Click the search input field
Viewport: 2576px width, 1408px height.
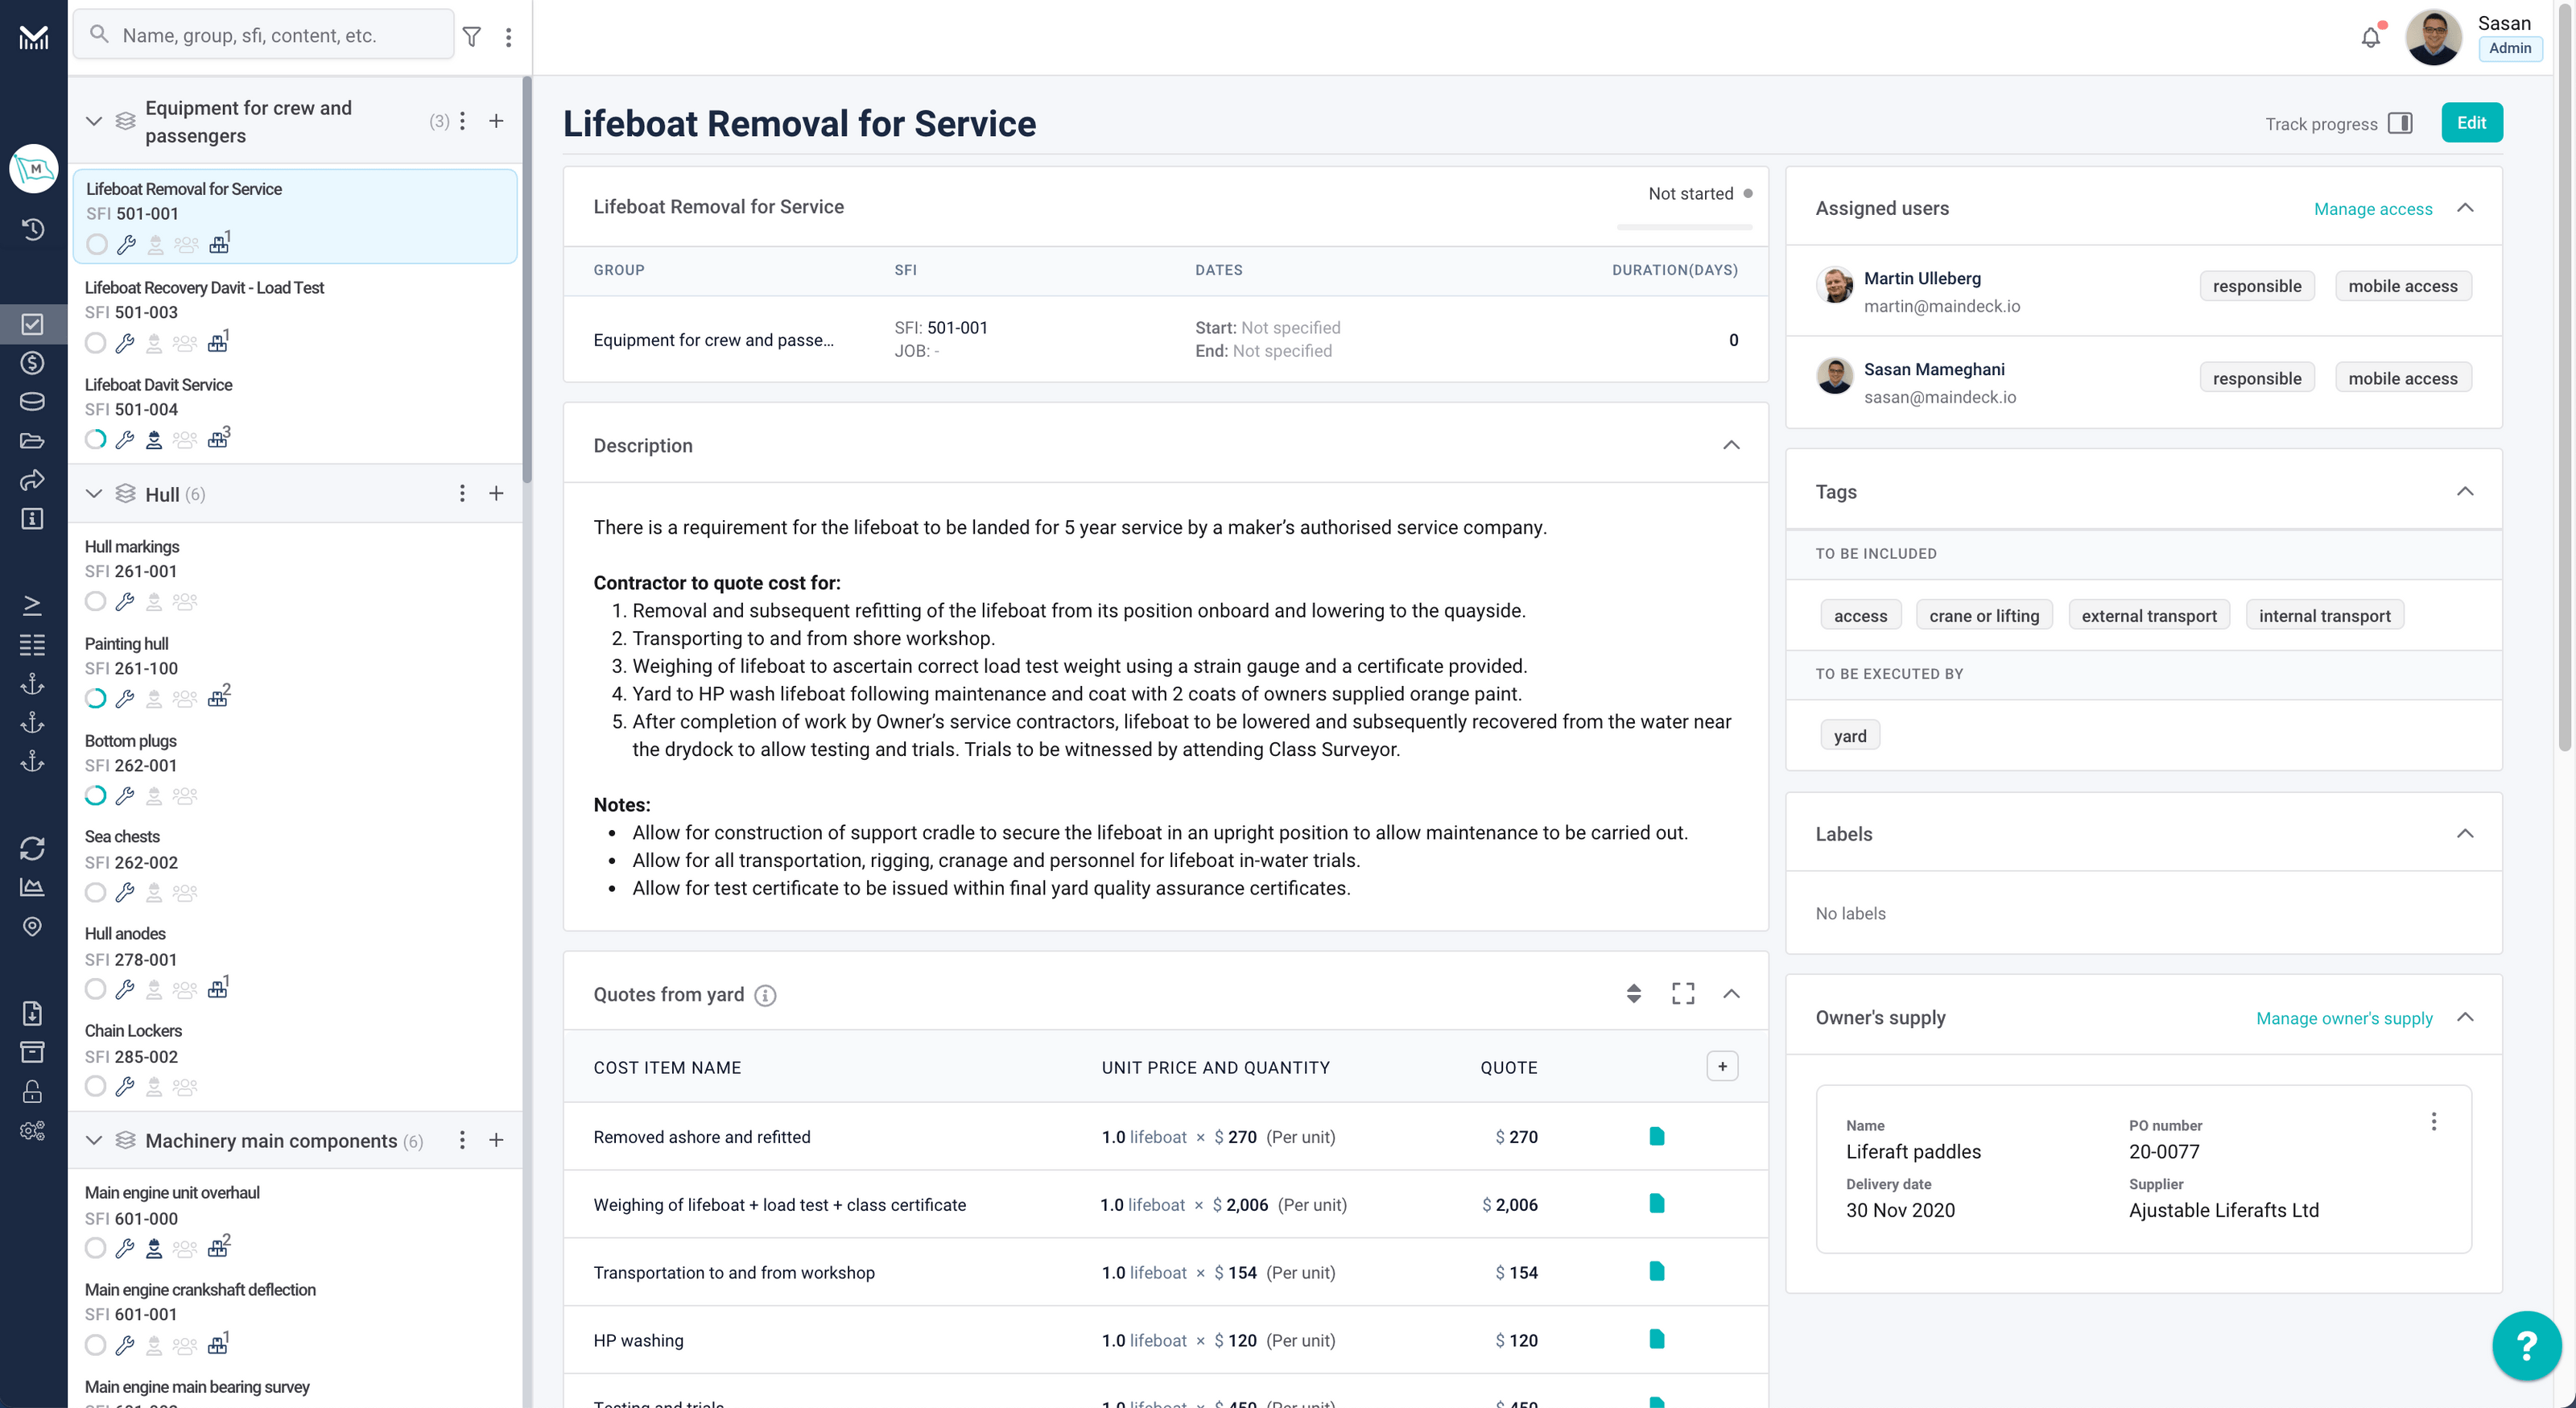[x=265, y=36]
